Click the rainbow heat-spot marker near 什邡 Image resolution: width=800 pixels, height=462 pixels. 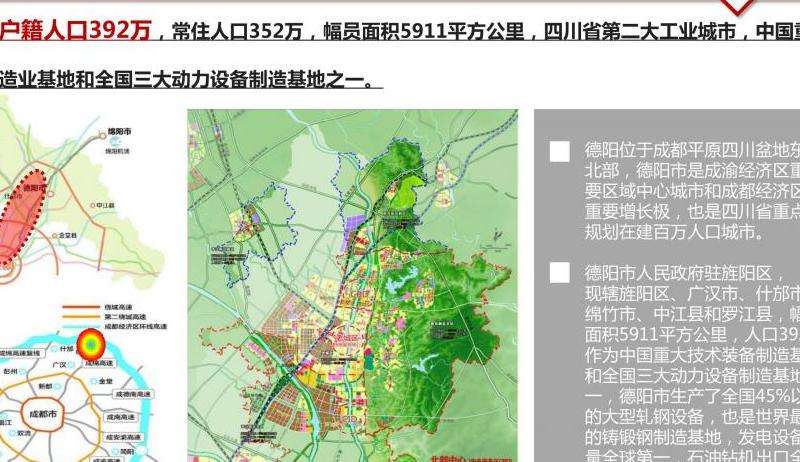[91, 344]
